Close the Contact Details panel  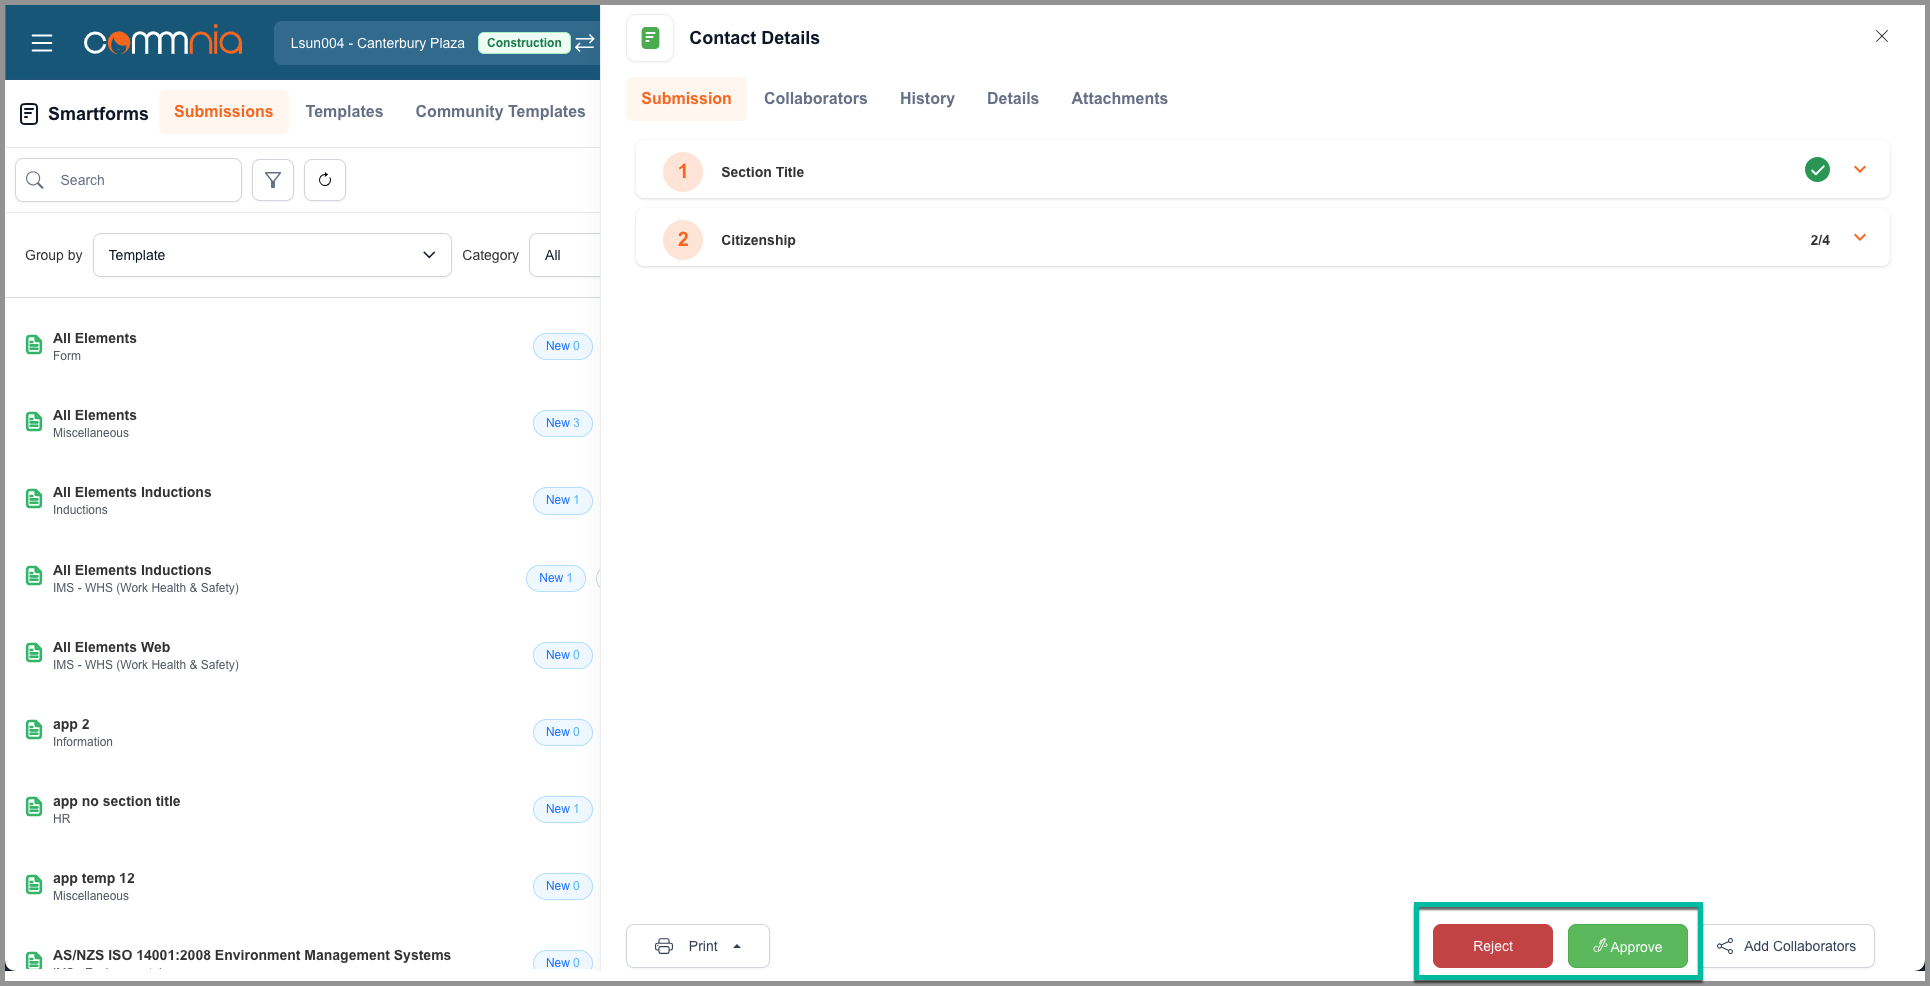(1882, 36)
